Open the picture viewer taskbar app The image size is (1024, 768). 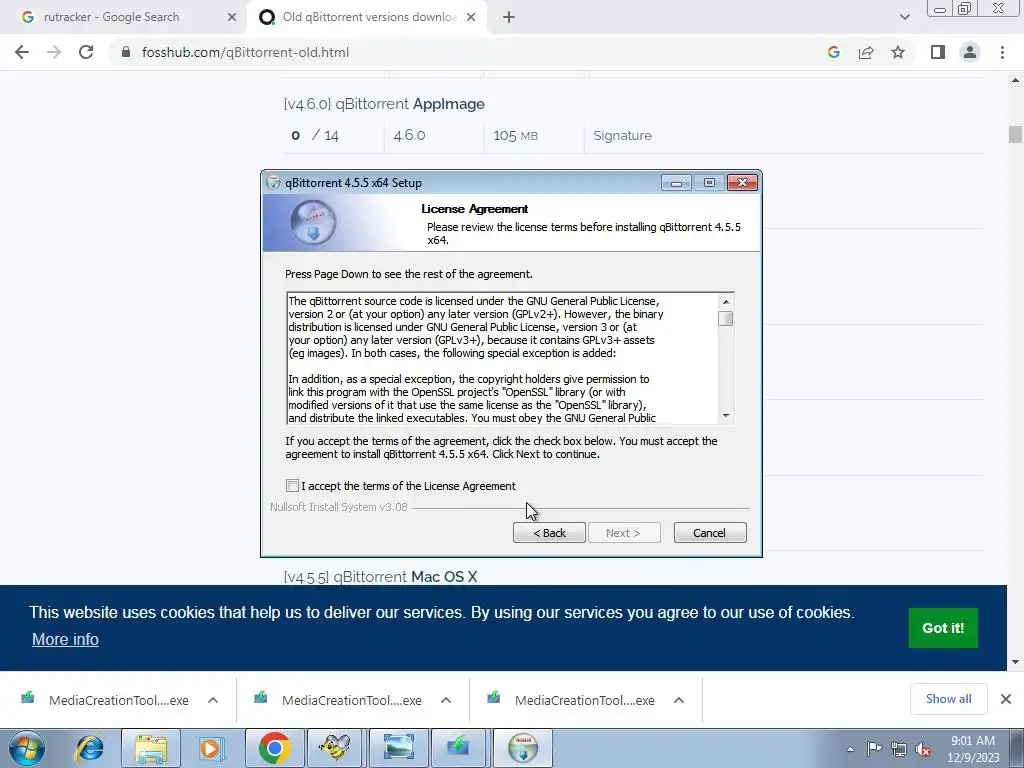pyautogui.click(x=398, y=748)
